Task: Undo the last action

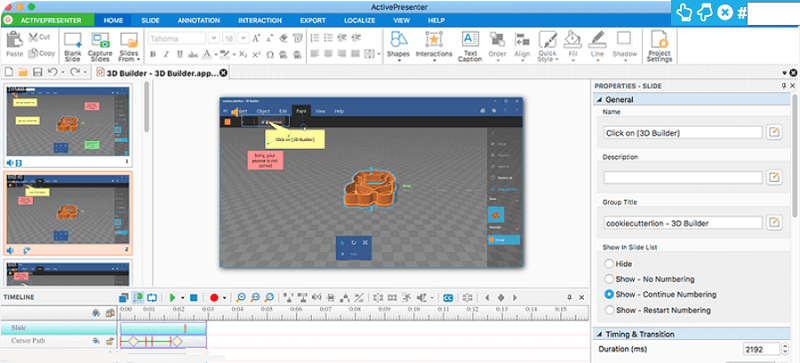Action: 52,72
